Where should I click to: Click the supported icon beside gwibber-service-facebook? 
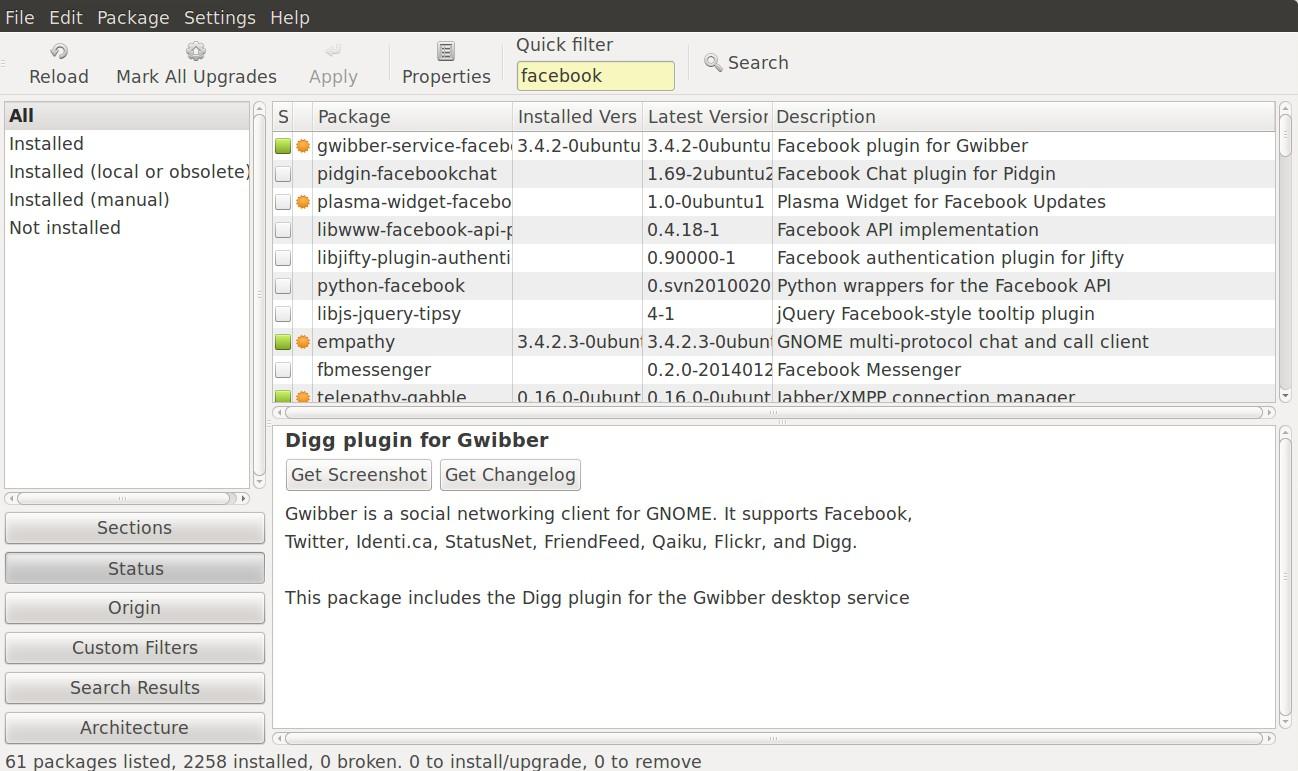point(303,146)
